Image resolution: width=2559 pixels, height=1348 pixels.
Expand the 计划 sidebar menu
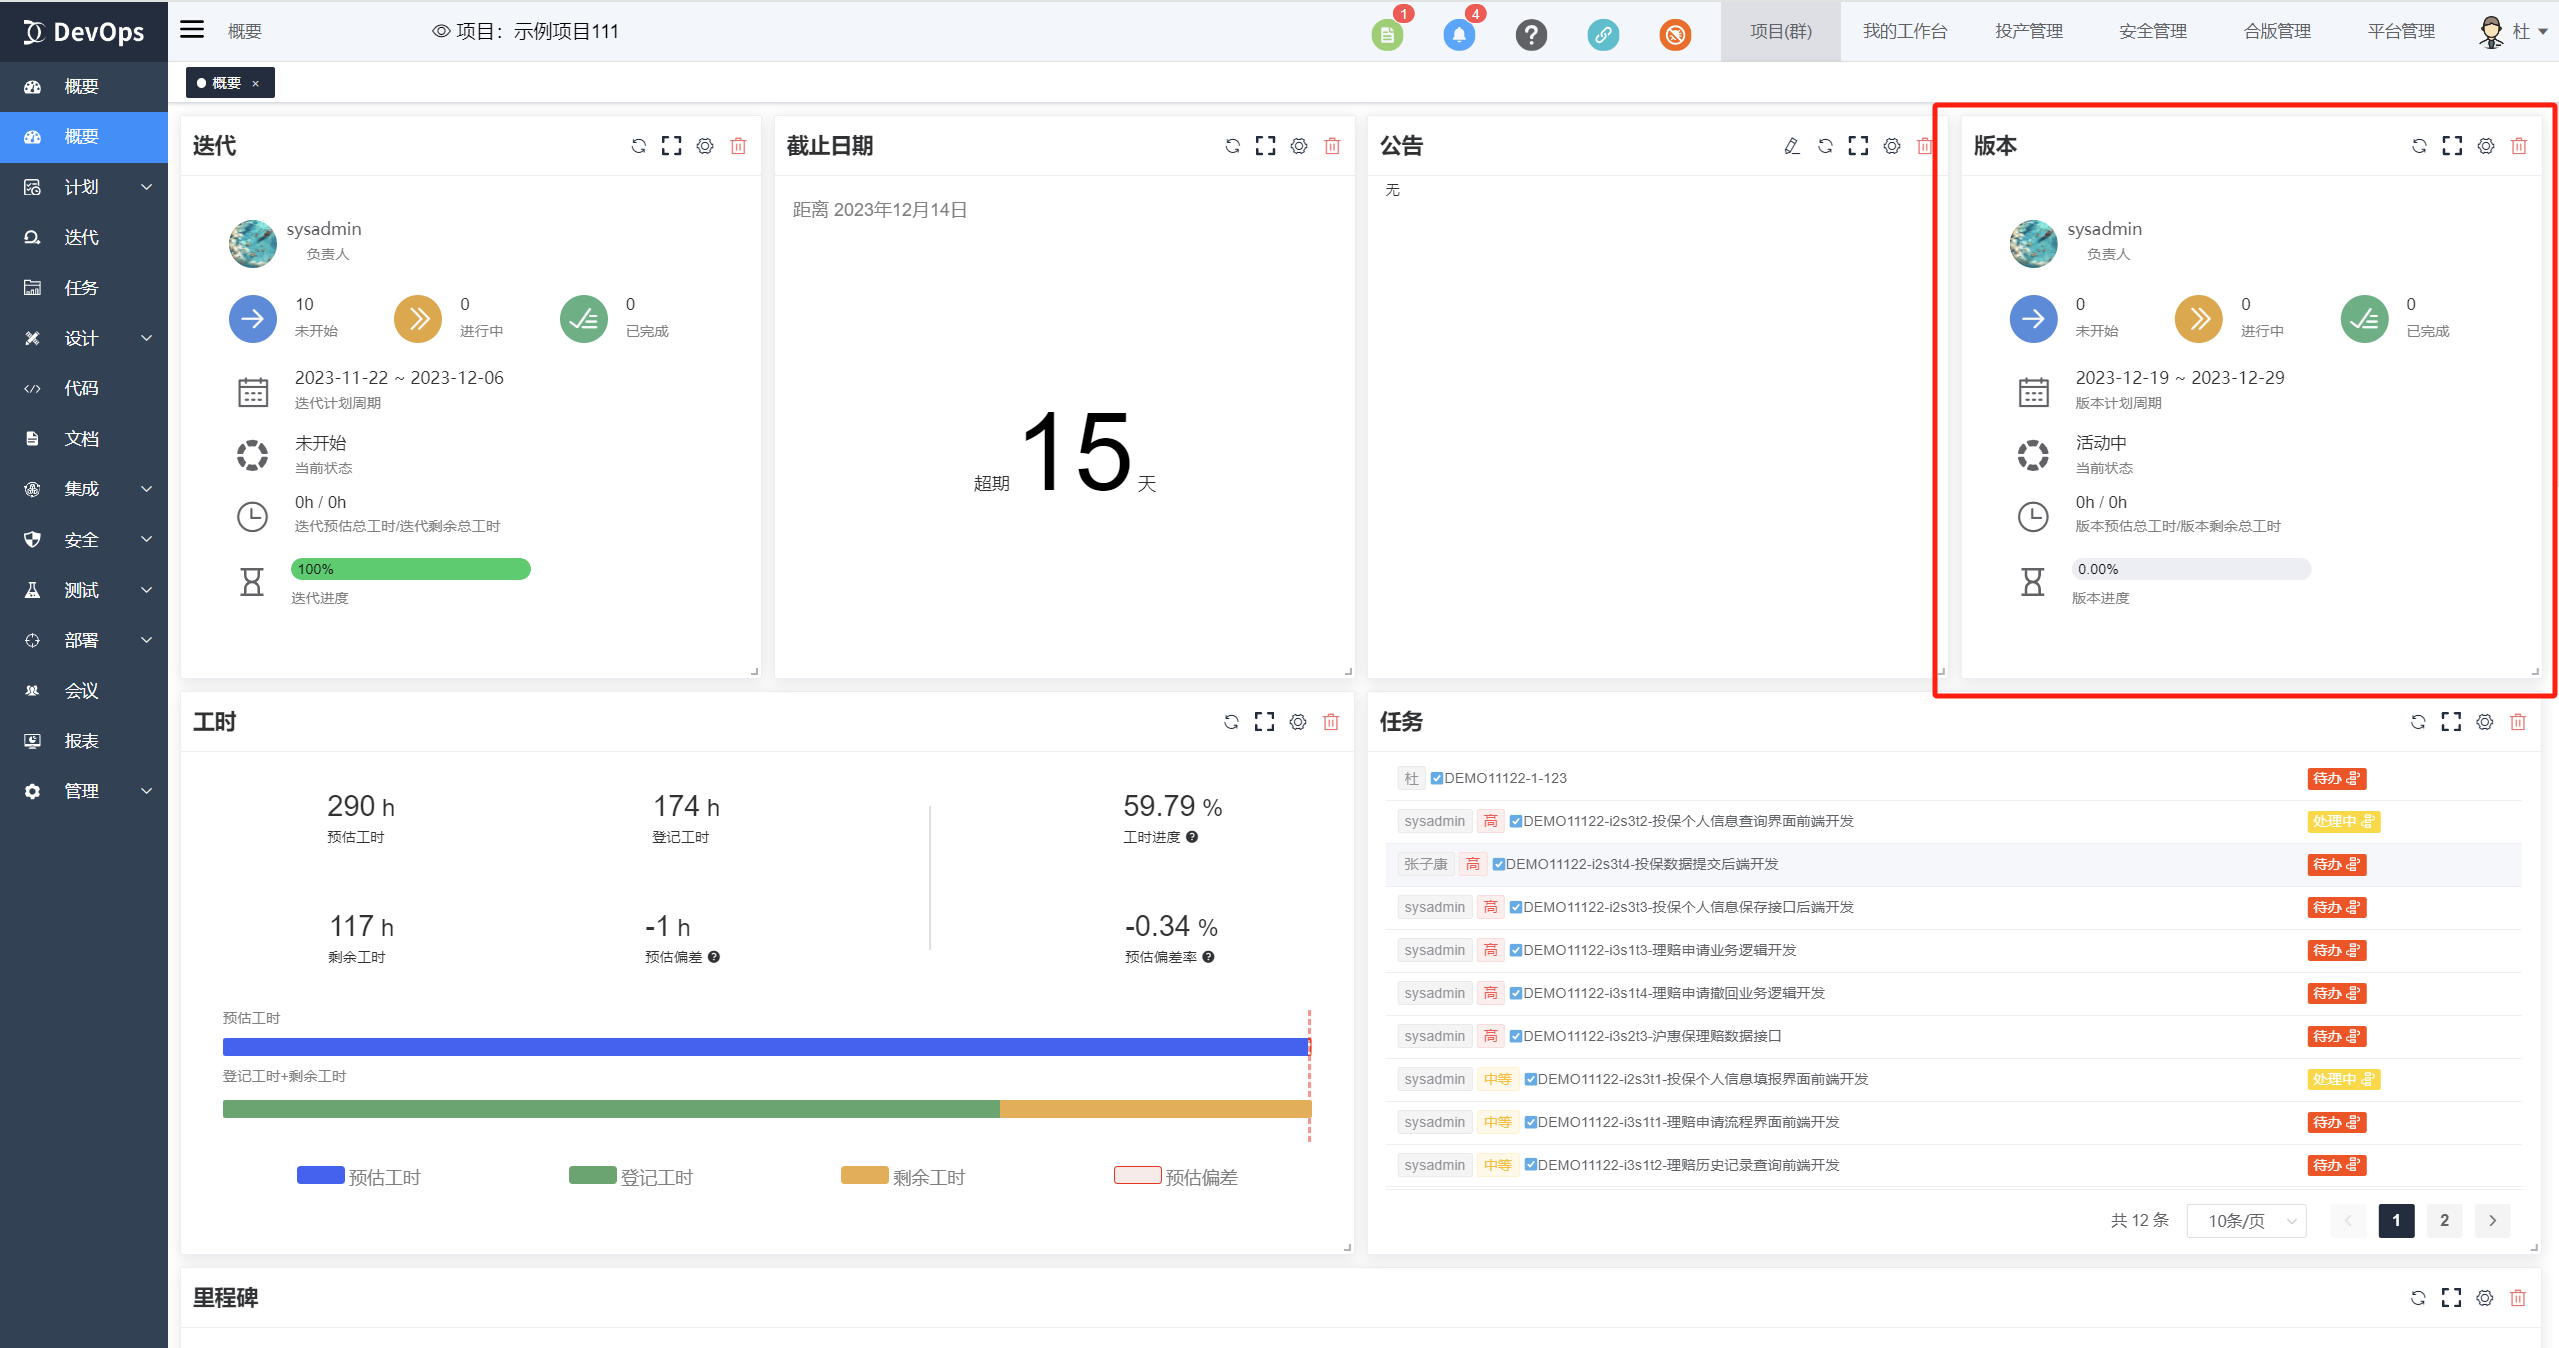point(84,187)
